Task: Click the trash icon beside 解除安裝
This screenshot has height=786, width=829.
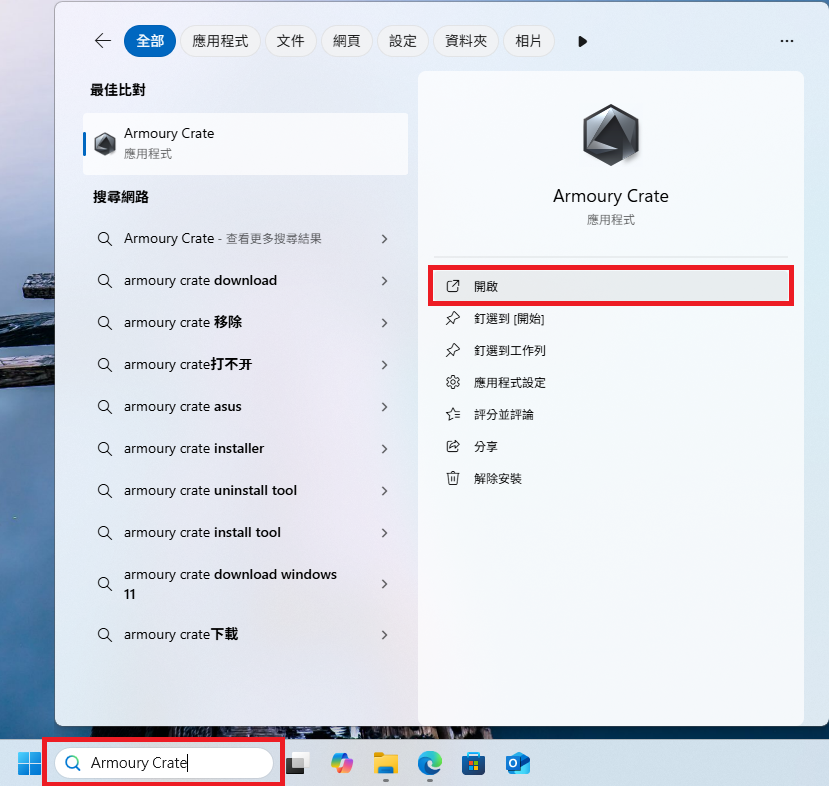Action: 453,478
